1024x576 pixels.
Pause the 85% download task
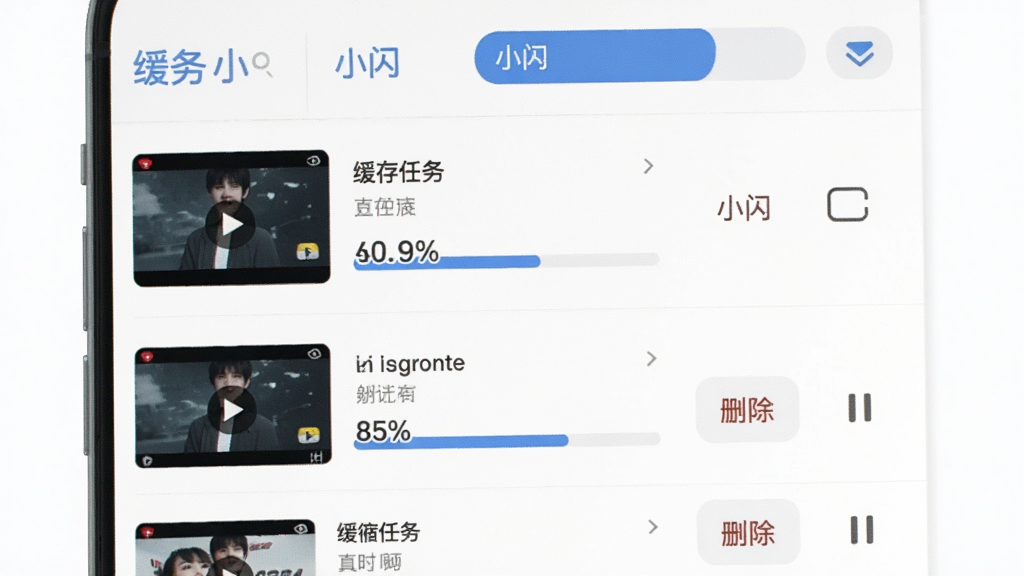click(859, 408)
